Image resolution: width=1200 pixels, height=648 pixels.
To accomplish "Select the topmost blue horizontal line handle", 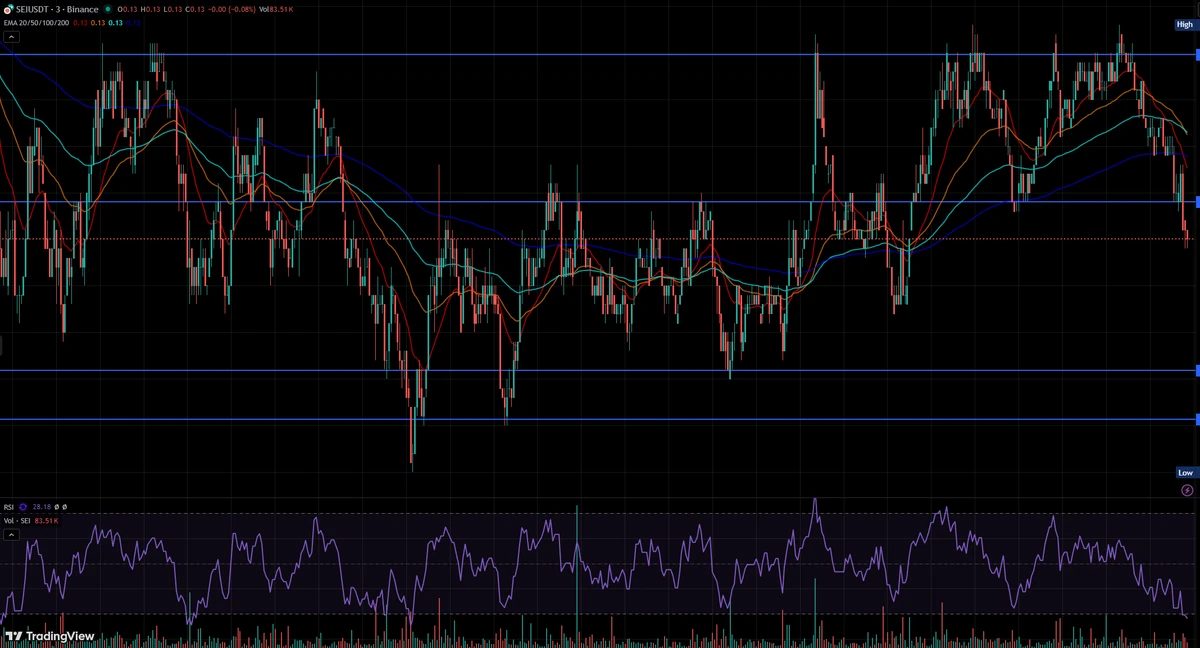I will (1197, 55).
